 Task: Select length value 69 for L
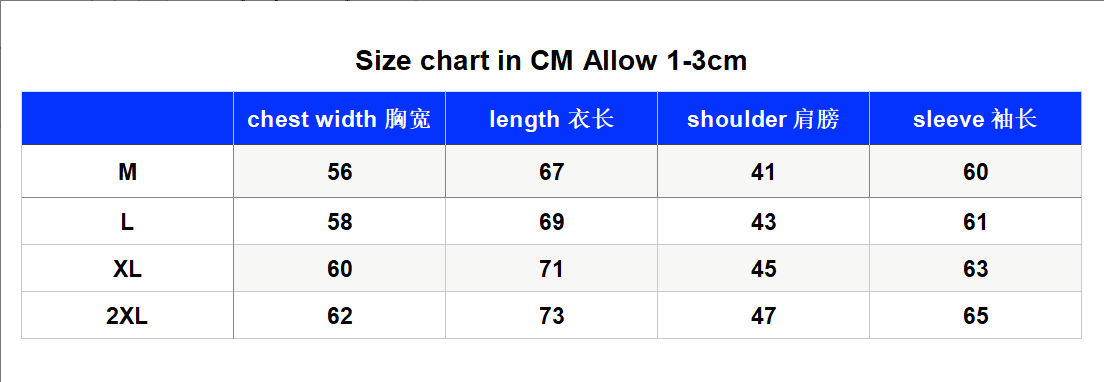pos(551,222)
